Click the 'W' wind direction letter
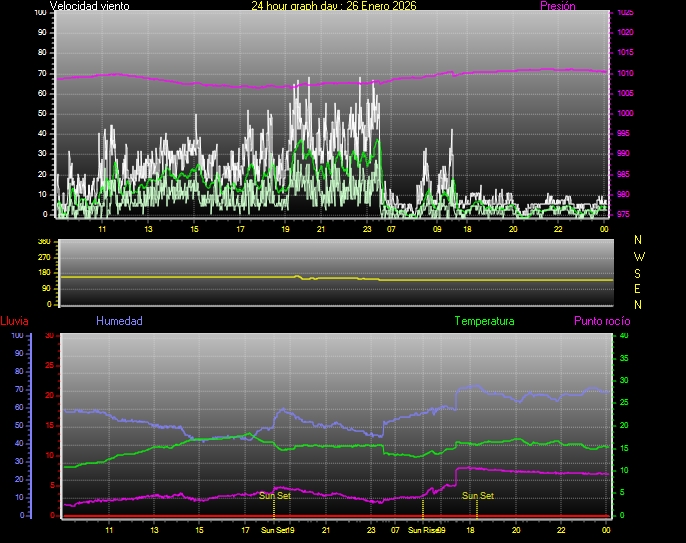The width and height of the screenshot is (686, 543). click(x=639, y=256)
